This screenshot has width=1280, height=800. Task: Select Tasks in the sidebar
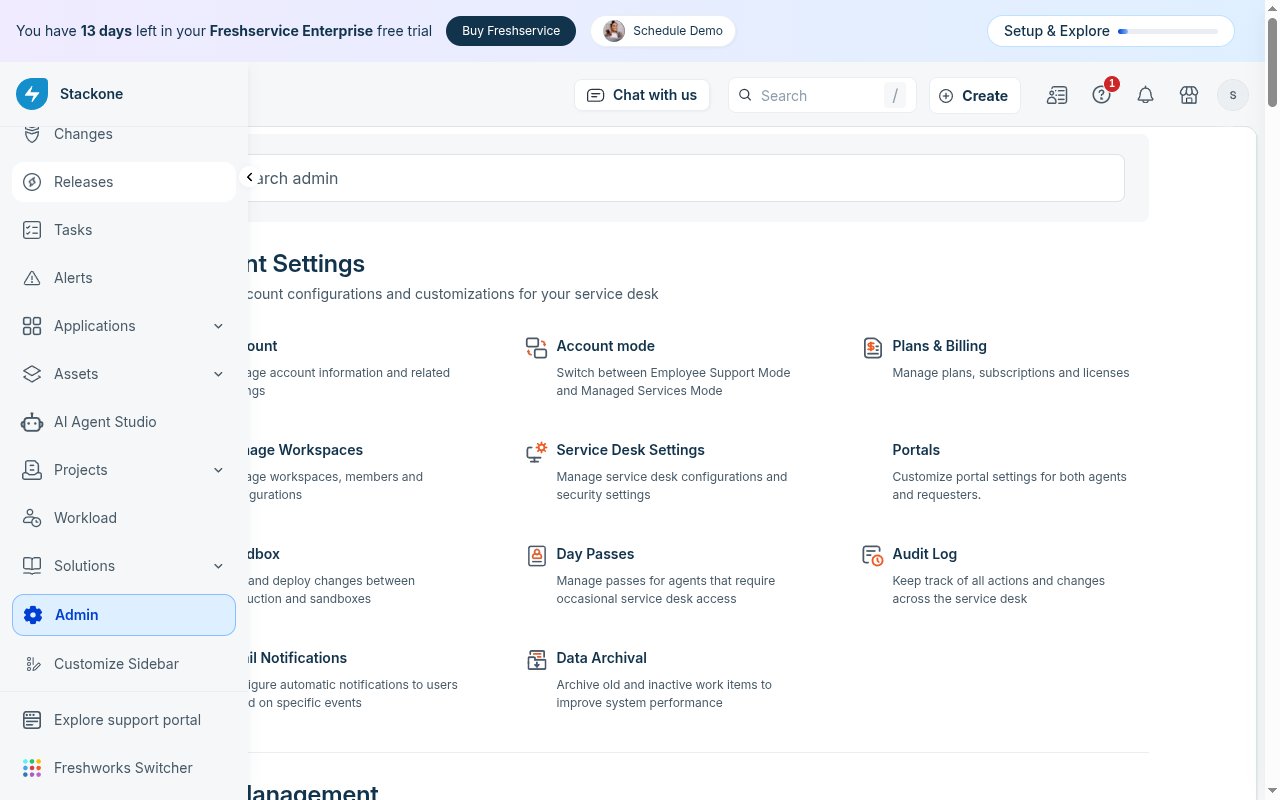coord(124,230)
